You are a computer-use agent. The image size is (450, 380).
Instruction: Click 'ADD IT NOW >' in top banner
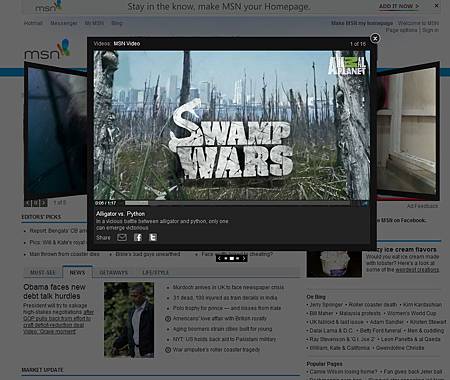(399, 6)
